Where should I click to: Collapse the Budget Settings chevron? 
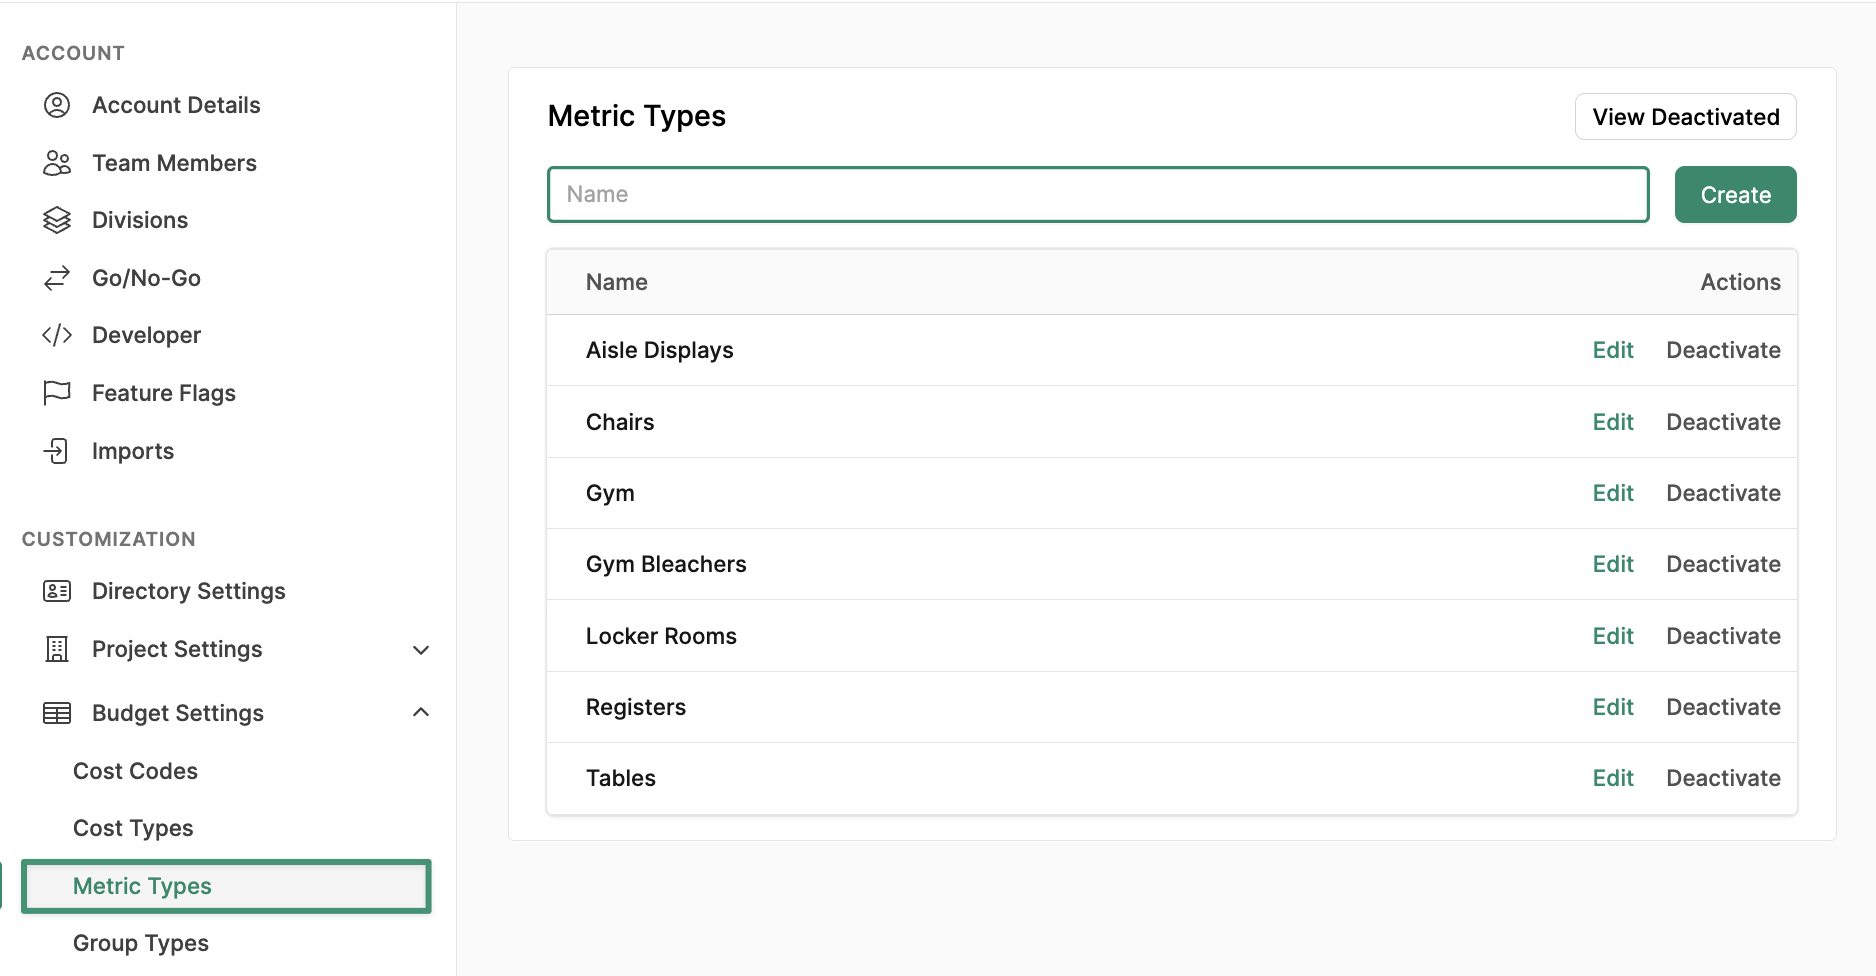(421, 712)
